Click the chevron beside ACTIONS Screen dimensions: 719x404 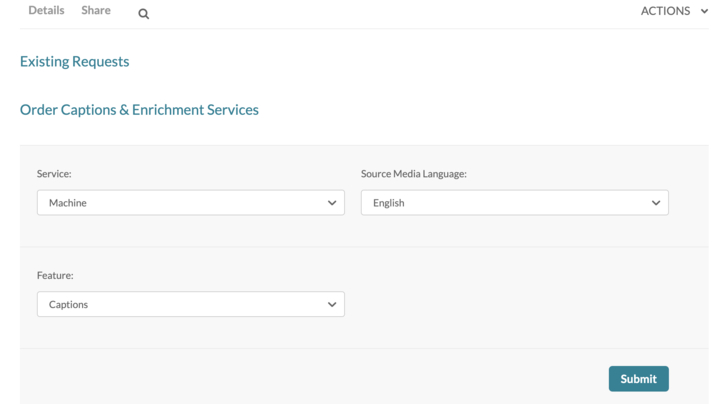[x=704, y=11]
